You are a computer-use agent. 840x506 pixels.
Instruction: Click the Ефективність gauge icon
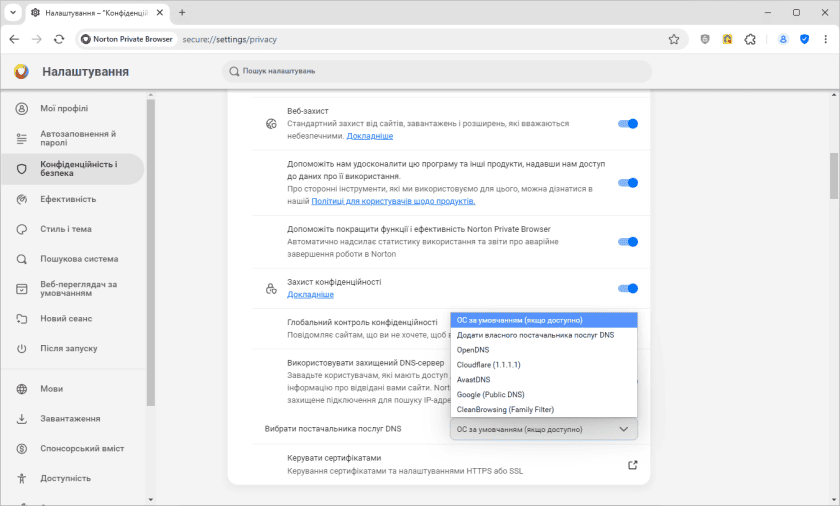pyautogui.click(x=21, y=199)
